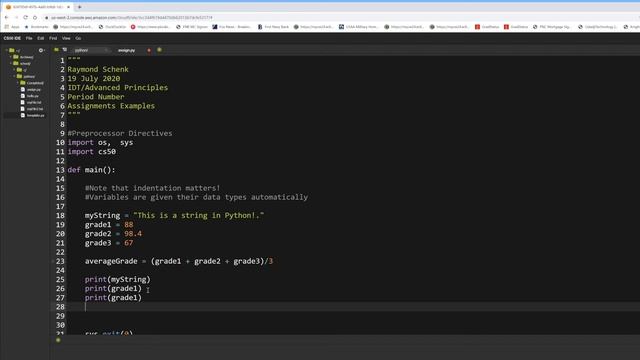Open the Bookmarks star folder
The image size is (640, 360).
pyautogui.click(x=37, y=27)
